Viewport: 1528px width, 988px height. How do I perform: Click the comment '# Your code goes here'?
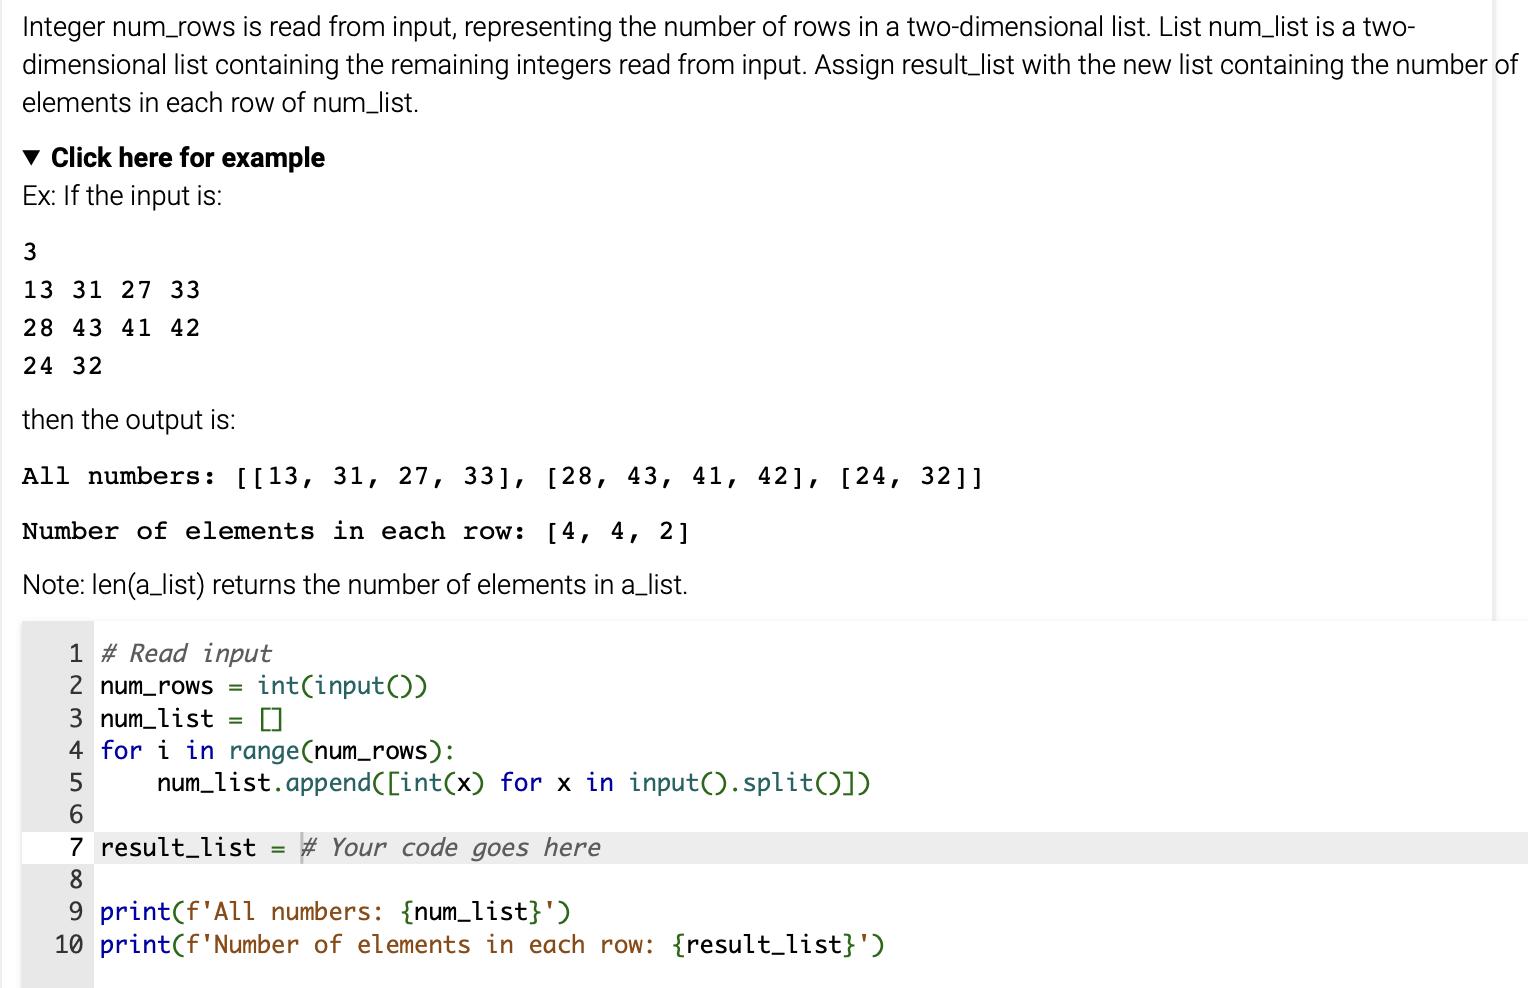click(449, 847)
